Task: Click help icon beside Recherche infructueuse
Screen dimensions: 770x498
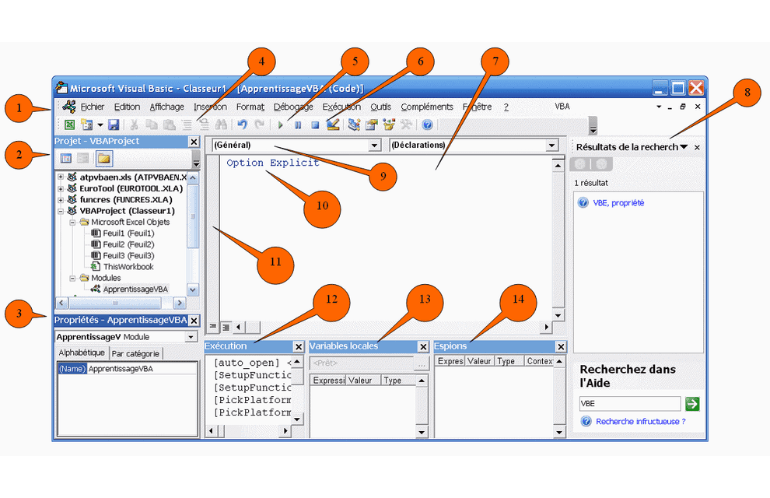Action: [x=585, y=421]
